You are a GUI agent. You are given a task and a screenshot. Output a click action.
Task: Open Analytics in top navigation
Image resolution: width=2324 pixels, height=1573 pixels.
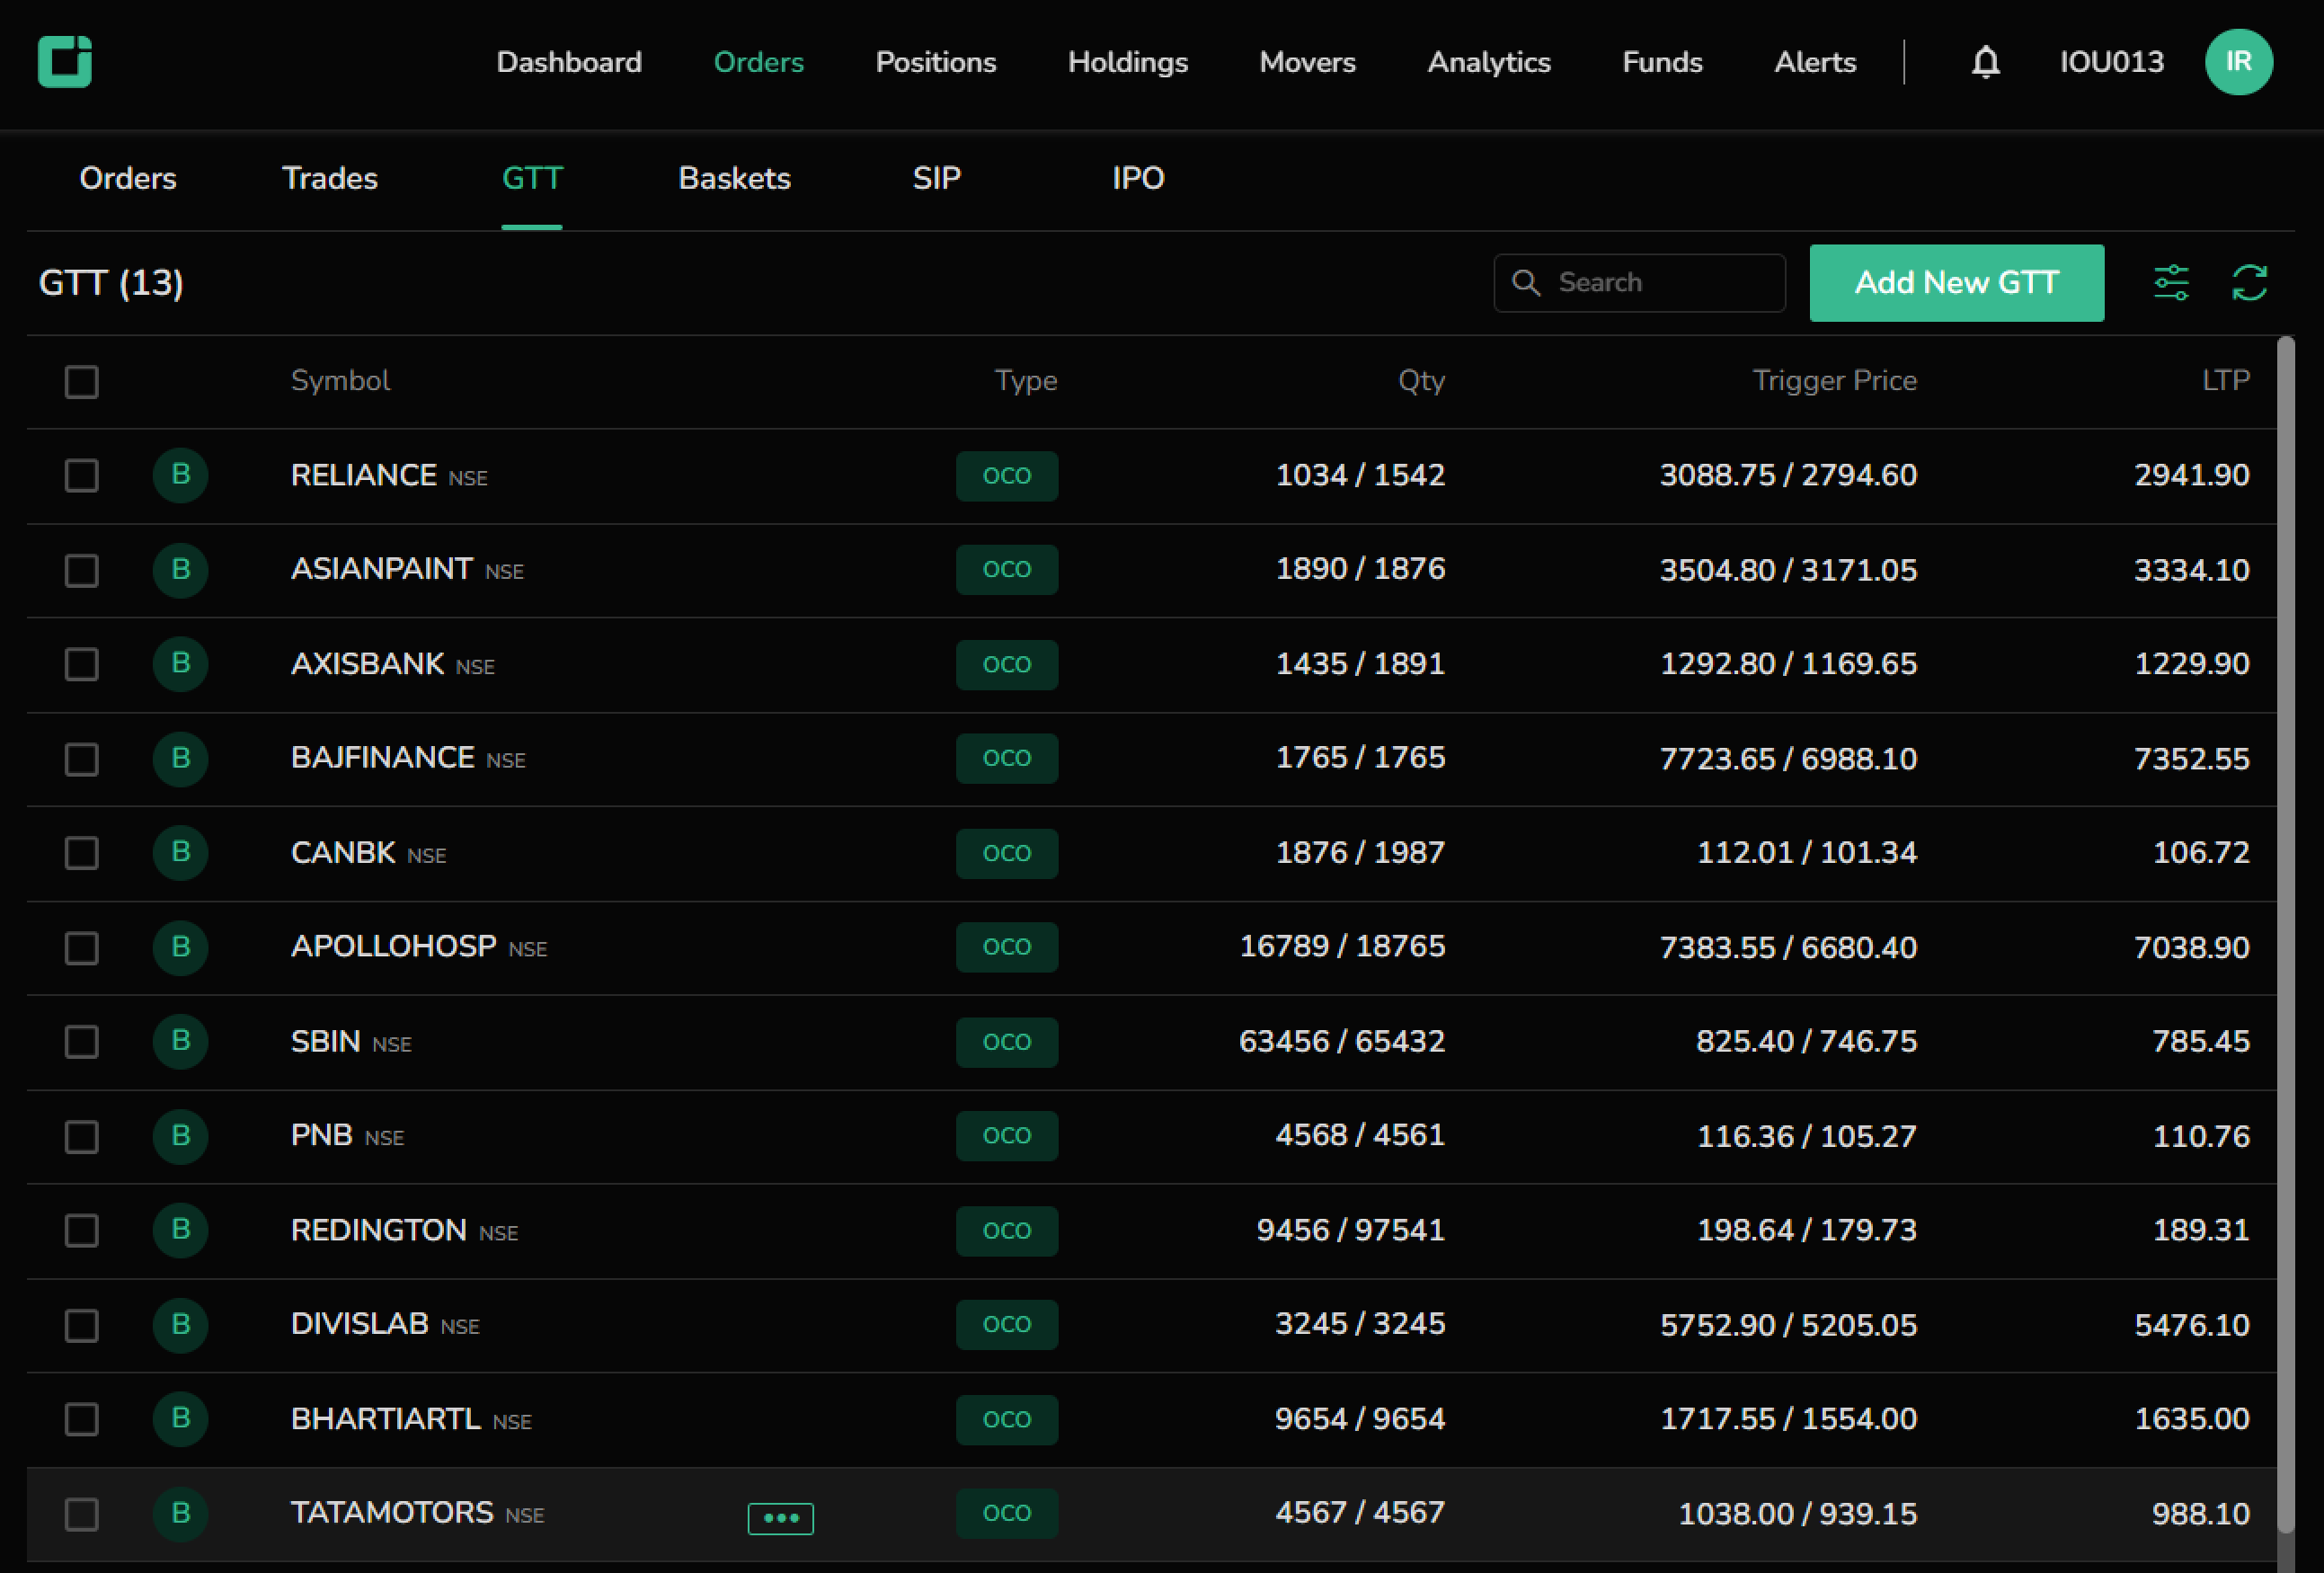pos(1489,62)
